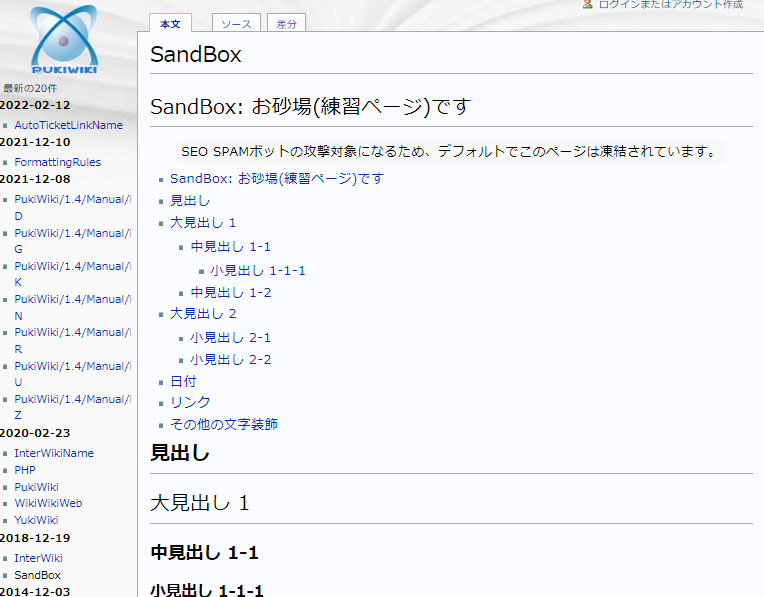Jump to 見出し in contents list

pyautogui.click(x=190, y=201)
